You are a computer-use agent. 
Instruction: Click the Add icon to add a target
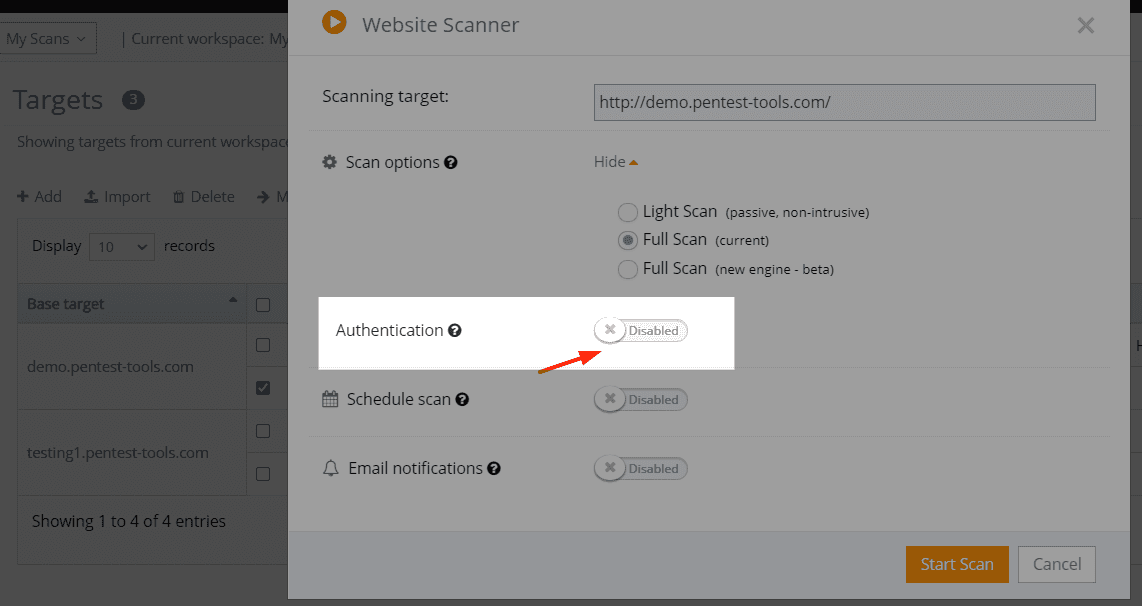coord(24,196)
